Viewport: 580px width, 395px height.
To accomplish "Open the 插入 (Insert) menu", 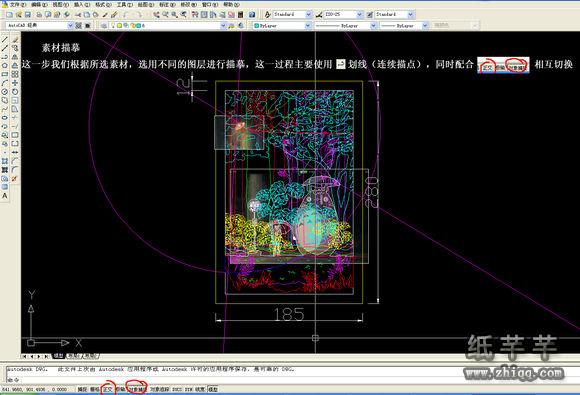I will tap(82, 4).
